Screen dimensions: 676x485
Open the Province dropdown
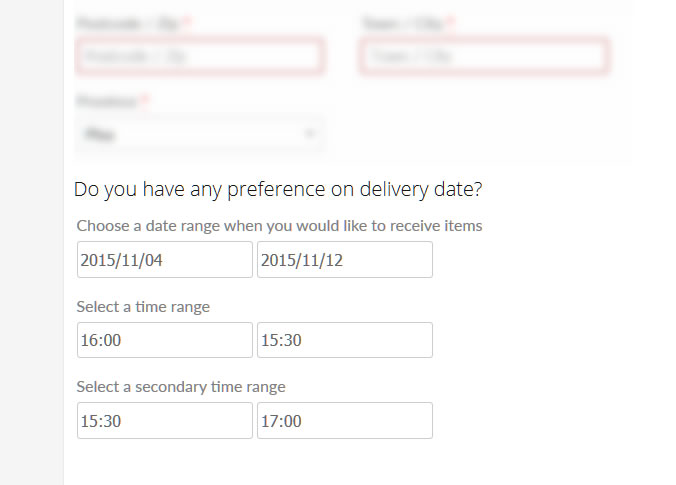point(199,133)
